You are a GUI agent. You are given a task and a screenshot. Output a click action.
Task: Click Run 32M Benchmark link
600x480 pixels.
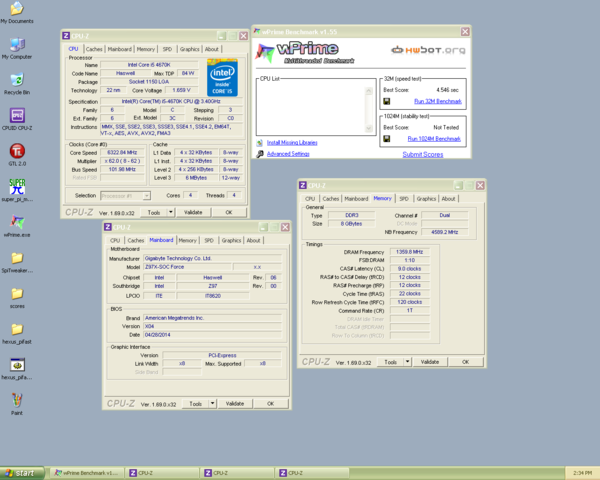[x=438, y=101]
